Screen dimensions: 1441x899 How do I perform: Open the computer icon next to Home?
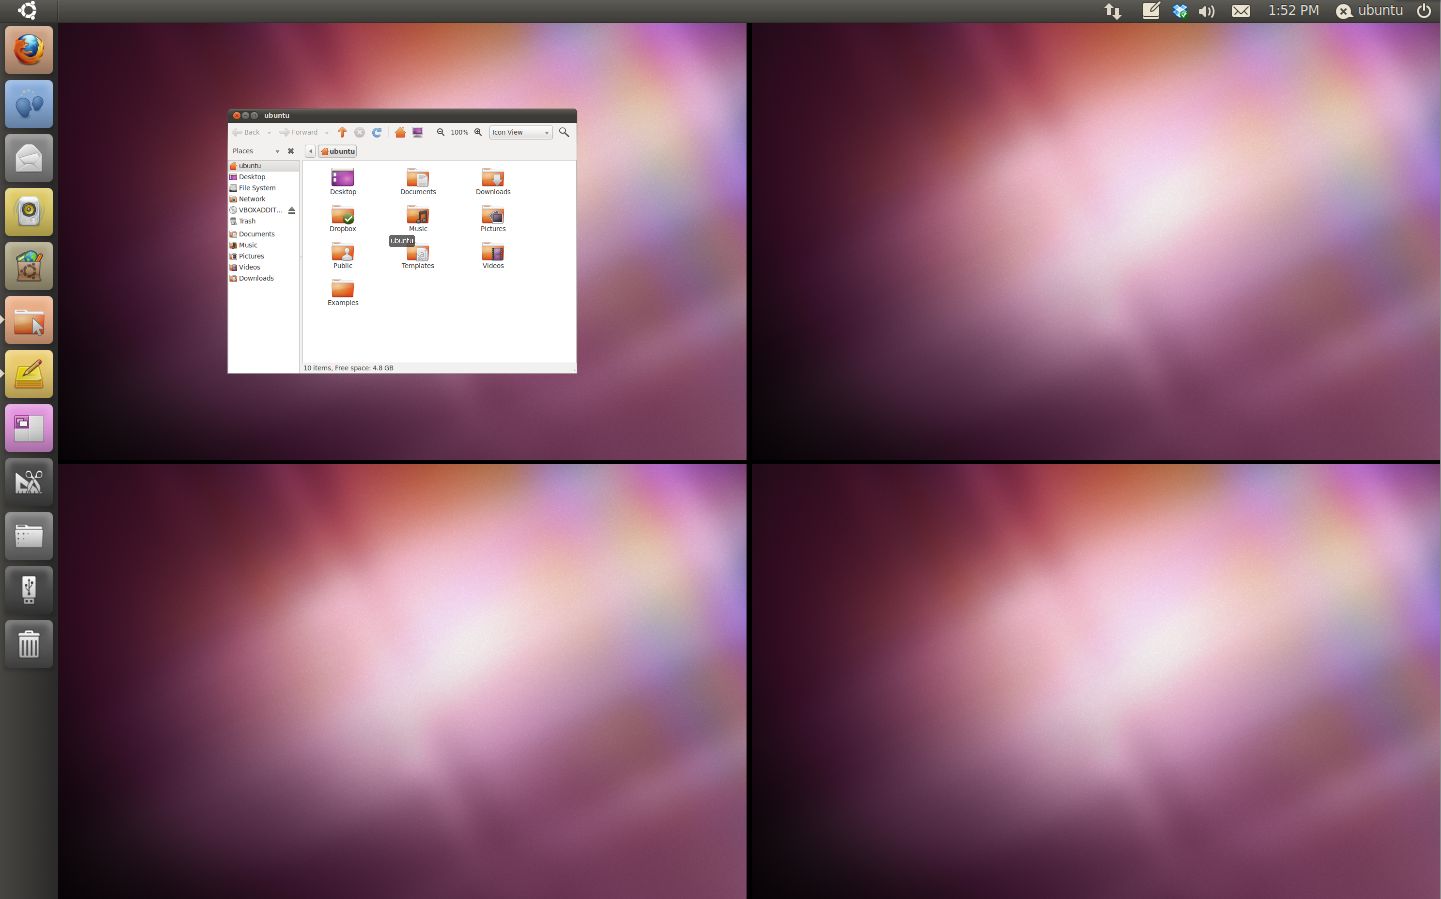click(x=417, y=132)
